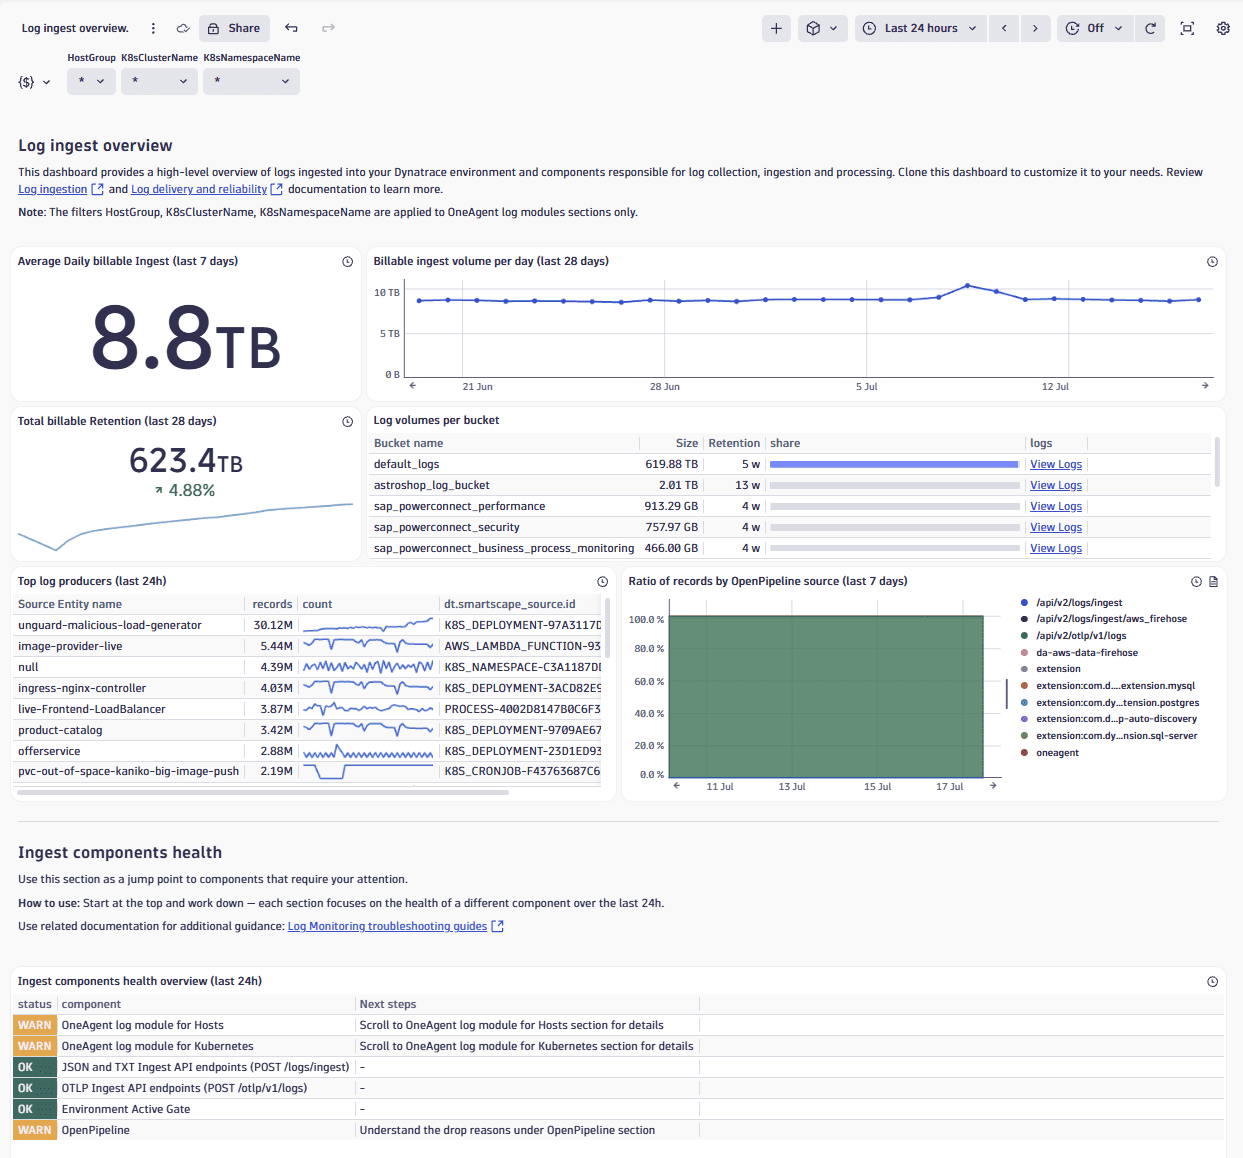The image size is (1243, 1158).
Task: Open Log delivery and reliability link
Action: pyautogui.click(x=206, y=189)
